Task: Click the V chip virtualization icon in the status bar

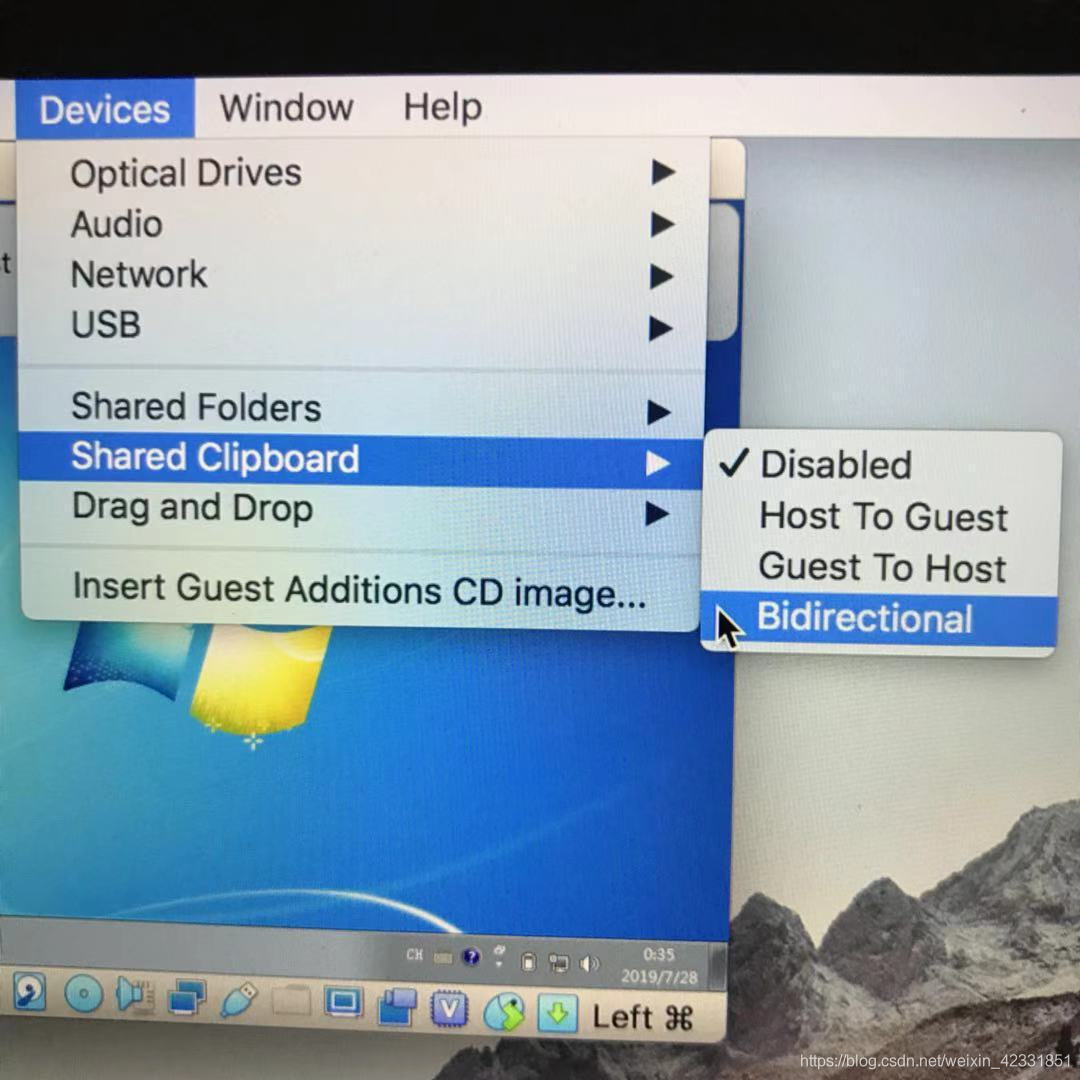Action: [x=449, y=1010]
